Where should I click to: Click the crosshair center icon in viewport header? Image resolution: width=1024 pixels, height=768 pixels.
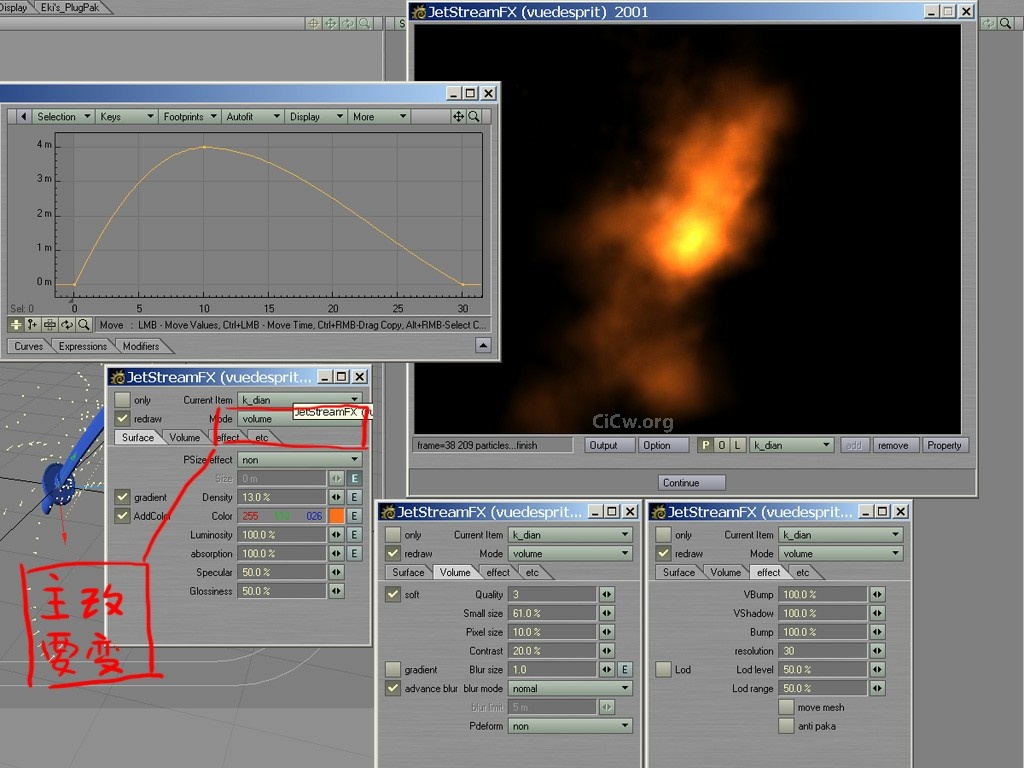313,24
